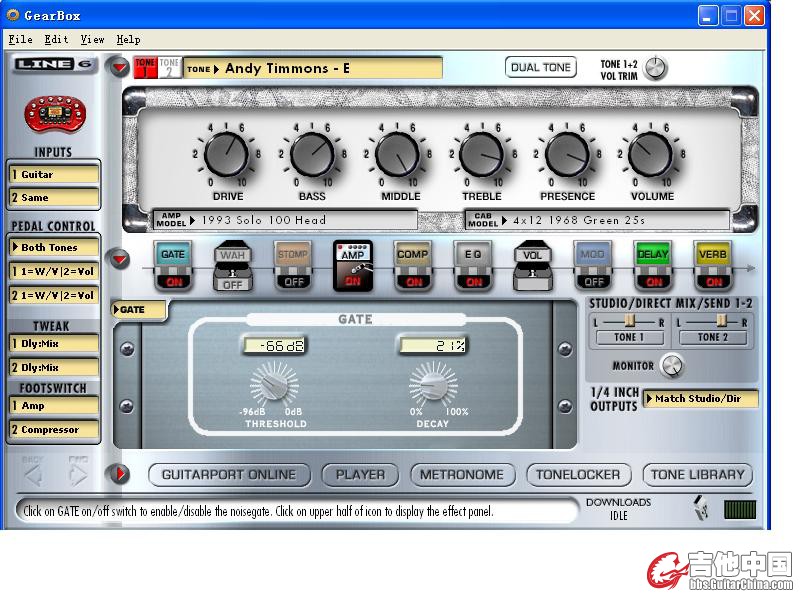Open the Match Studio/Dir outputs dropdown
Screen dimensions: 800x600
(701, 398)
